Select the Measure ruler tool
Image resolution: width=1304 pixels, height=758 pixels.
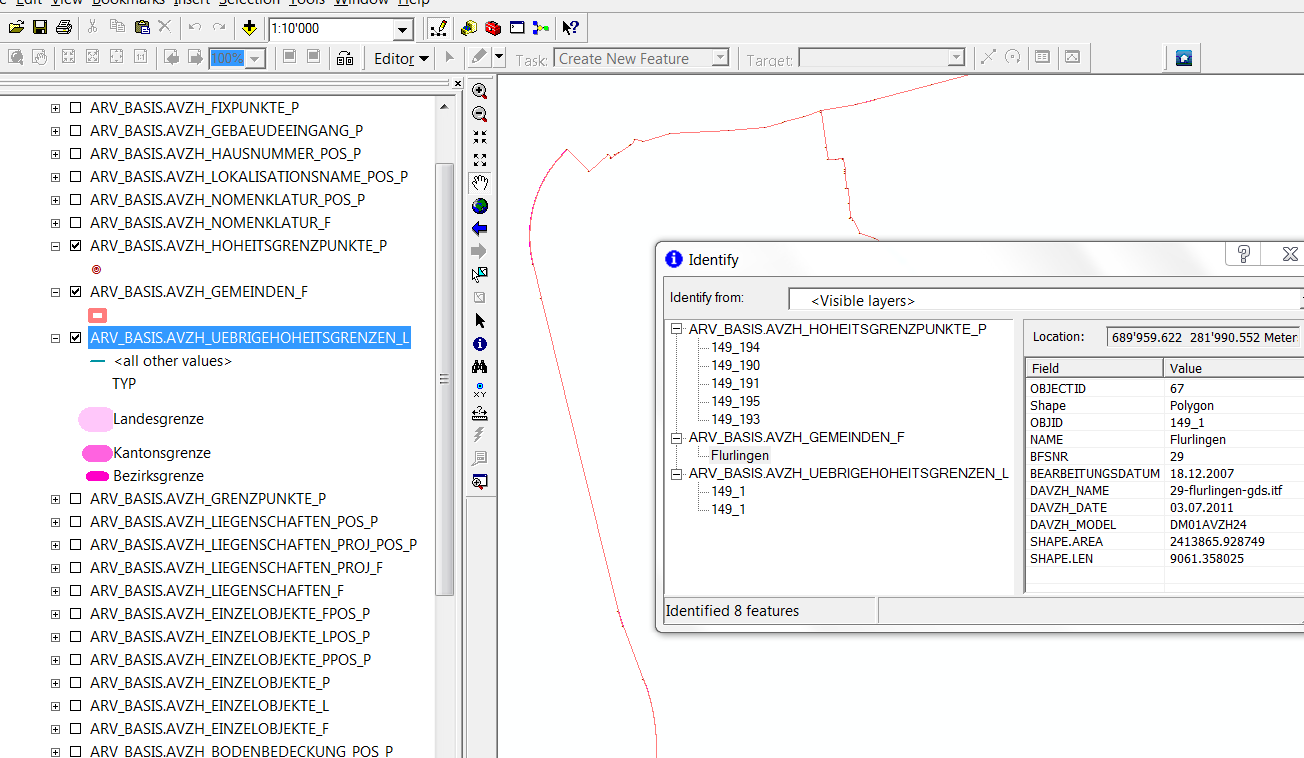(480, 413)
